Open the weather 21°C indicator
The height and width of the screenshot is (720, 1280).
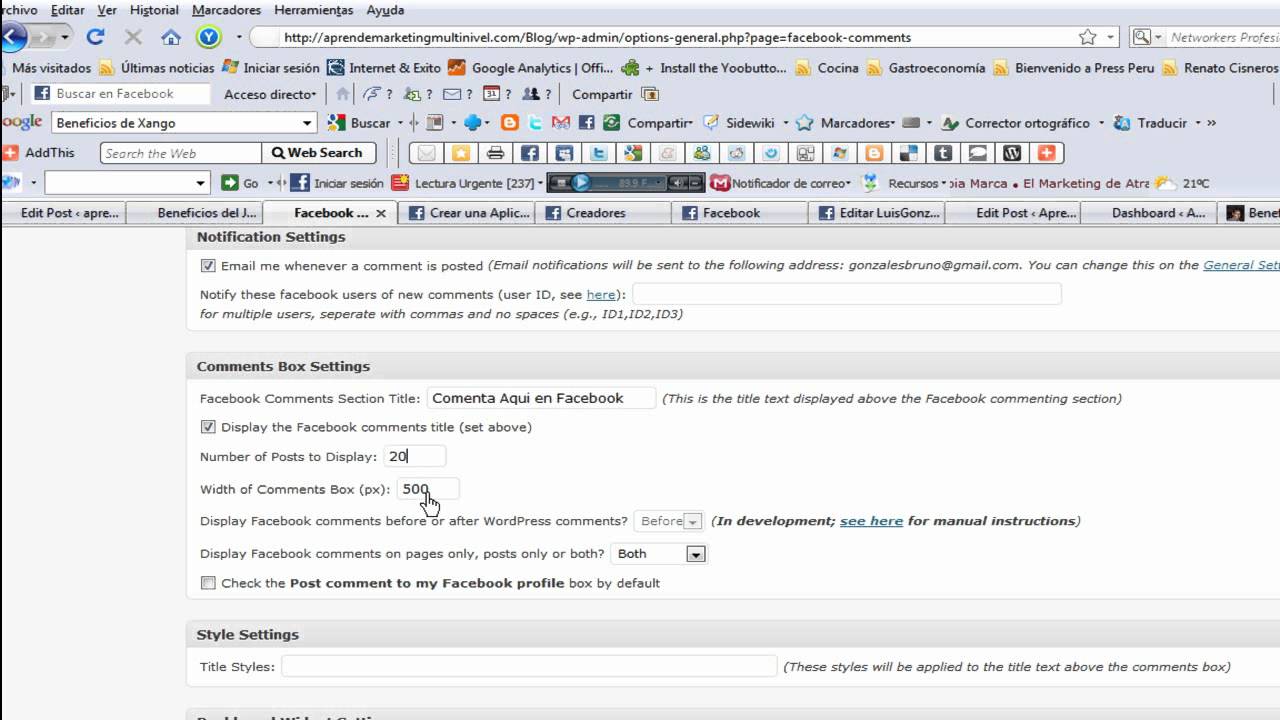point(1182,183)
